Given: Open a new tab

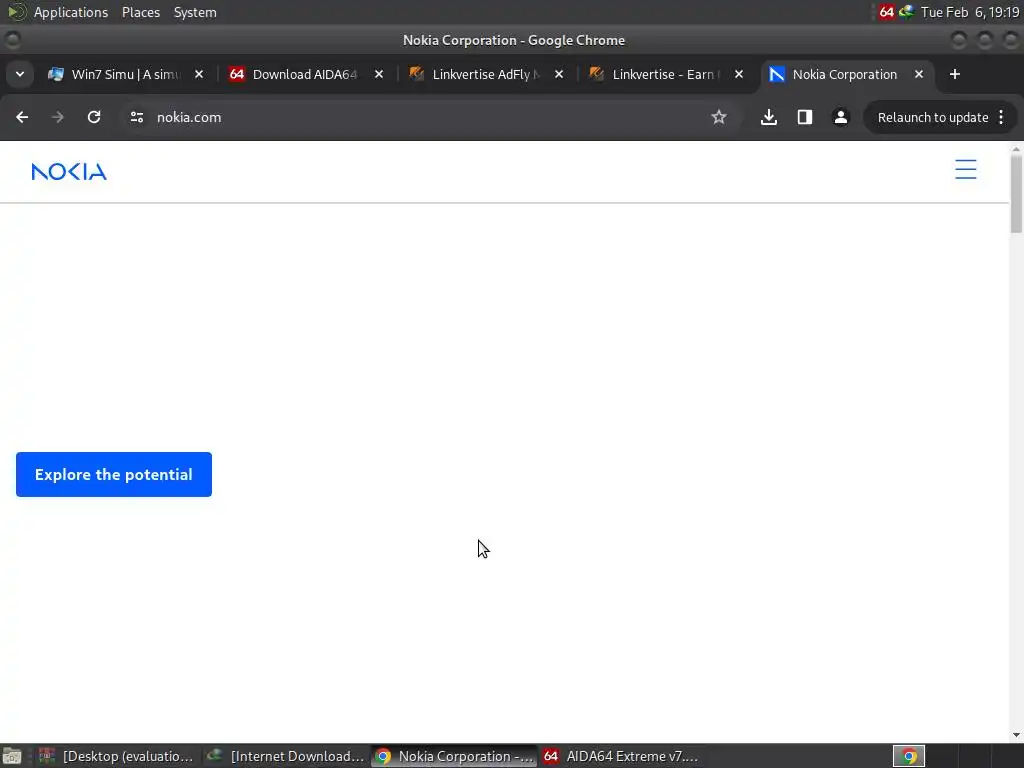Looking at the screenshot, I should point(955,74).
